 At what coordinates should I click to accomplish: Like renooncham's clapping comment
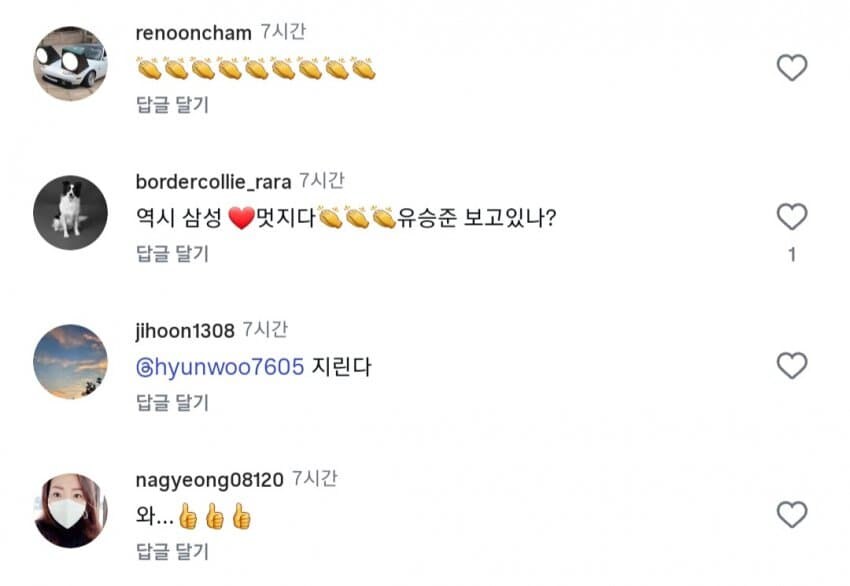click(791, 68)
